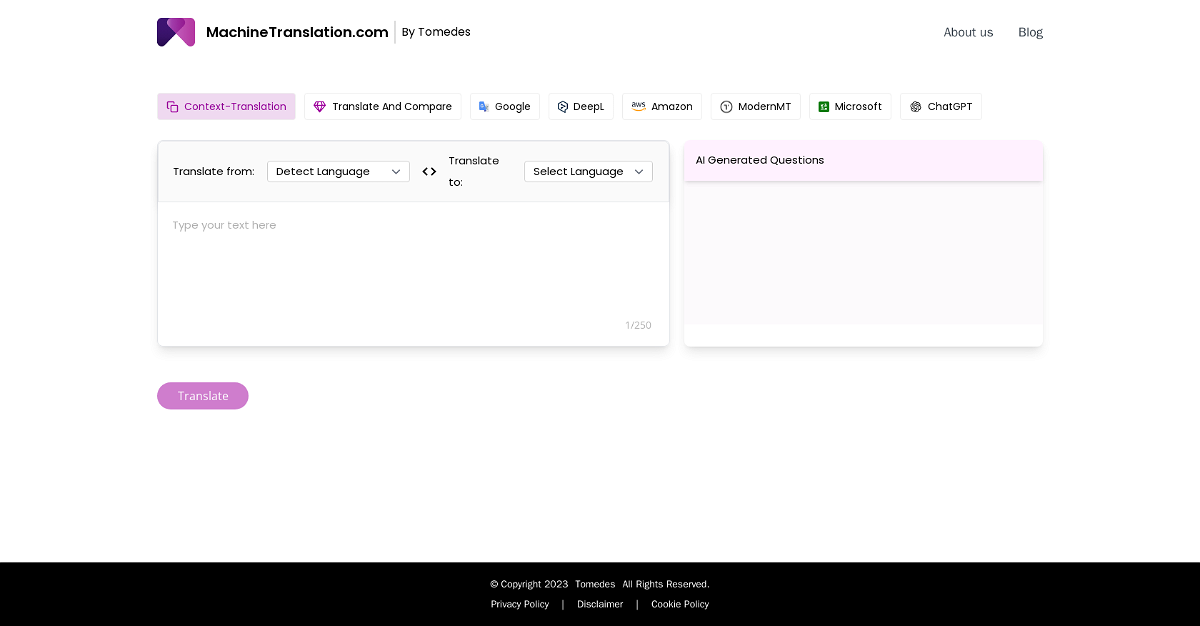Click the Translate And Compare diamond icon

320,107
